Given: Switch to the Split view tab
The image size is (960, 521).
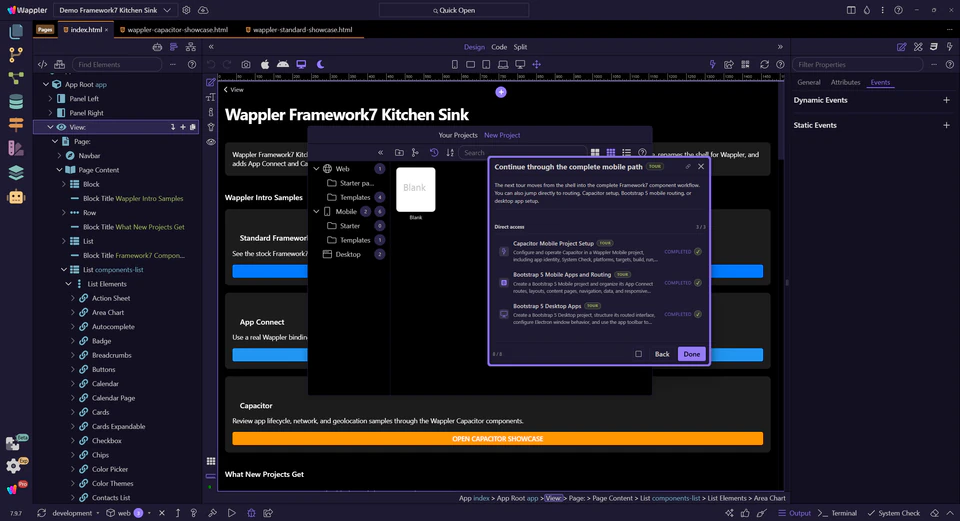Looking at the screenshot, I should (520, 47).
